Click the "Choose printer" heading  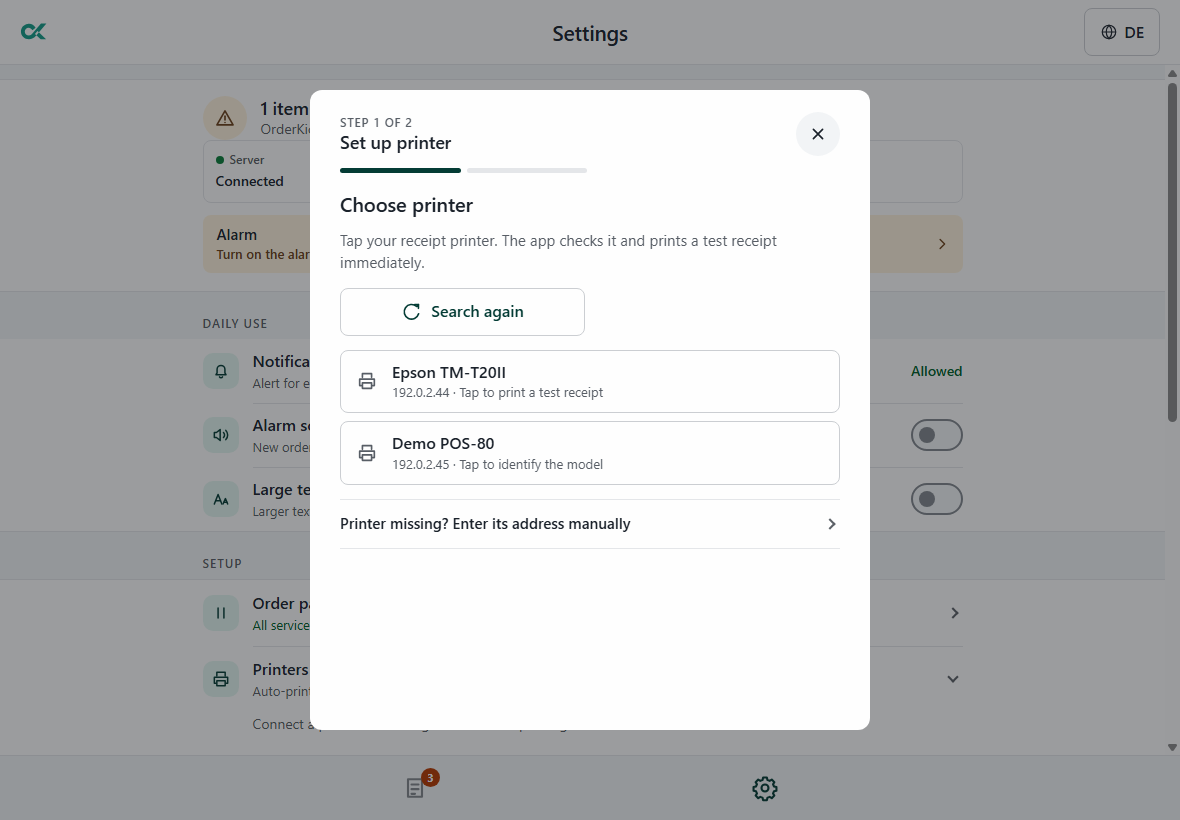(406, 205)
